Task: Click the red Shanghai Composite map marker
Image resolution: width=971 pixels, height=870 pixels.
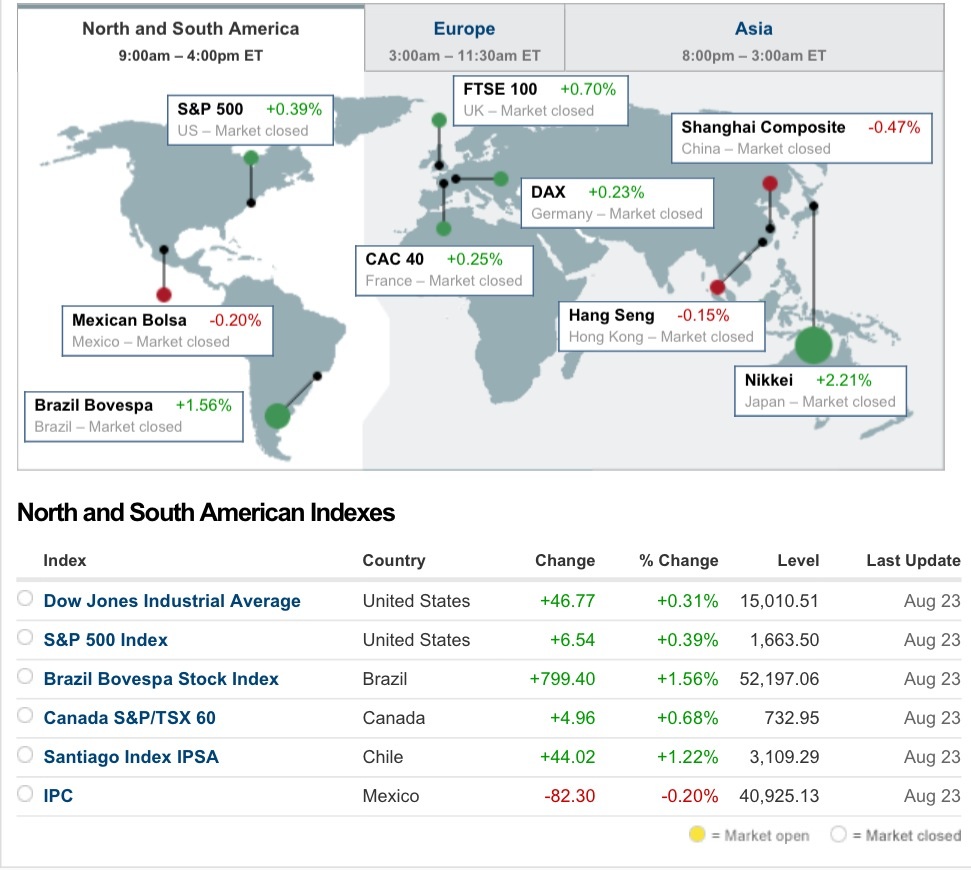Action: pyautogui.click(x=770, y=183)
